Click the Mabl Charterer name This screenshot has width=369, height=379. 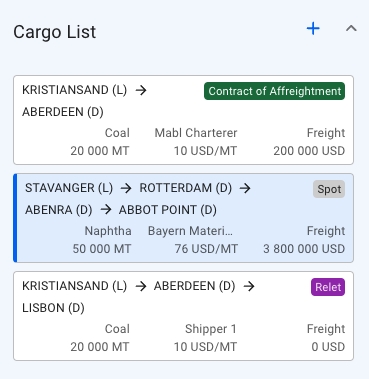[196, 133]
